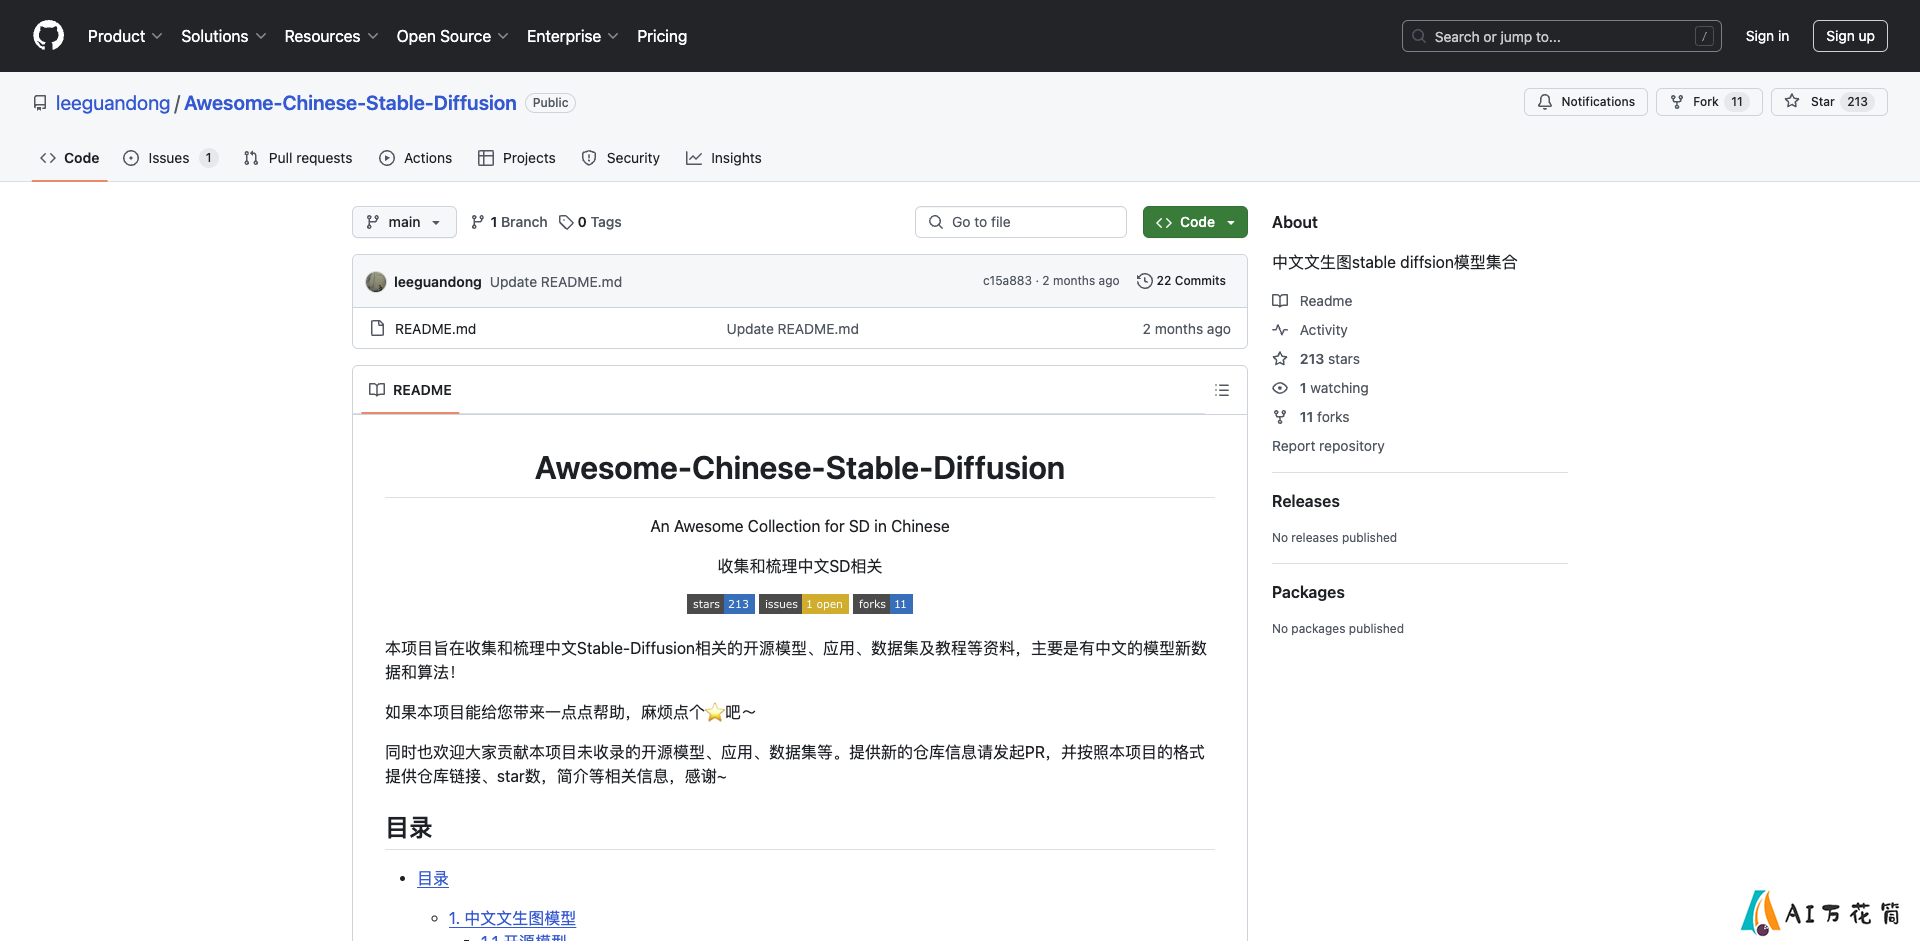Switch to the Code tab
This screenshot has width=1920, height=941.
pos(70,158)
